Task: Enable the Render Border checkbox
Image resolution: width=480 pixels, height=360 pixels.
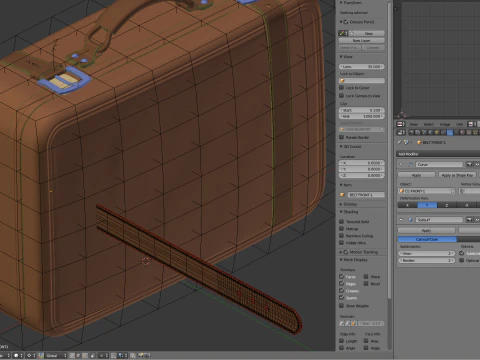Action: tap(341, 137)
